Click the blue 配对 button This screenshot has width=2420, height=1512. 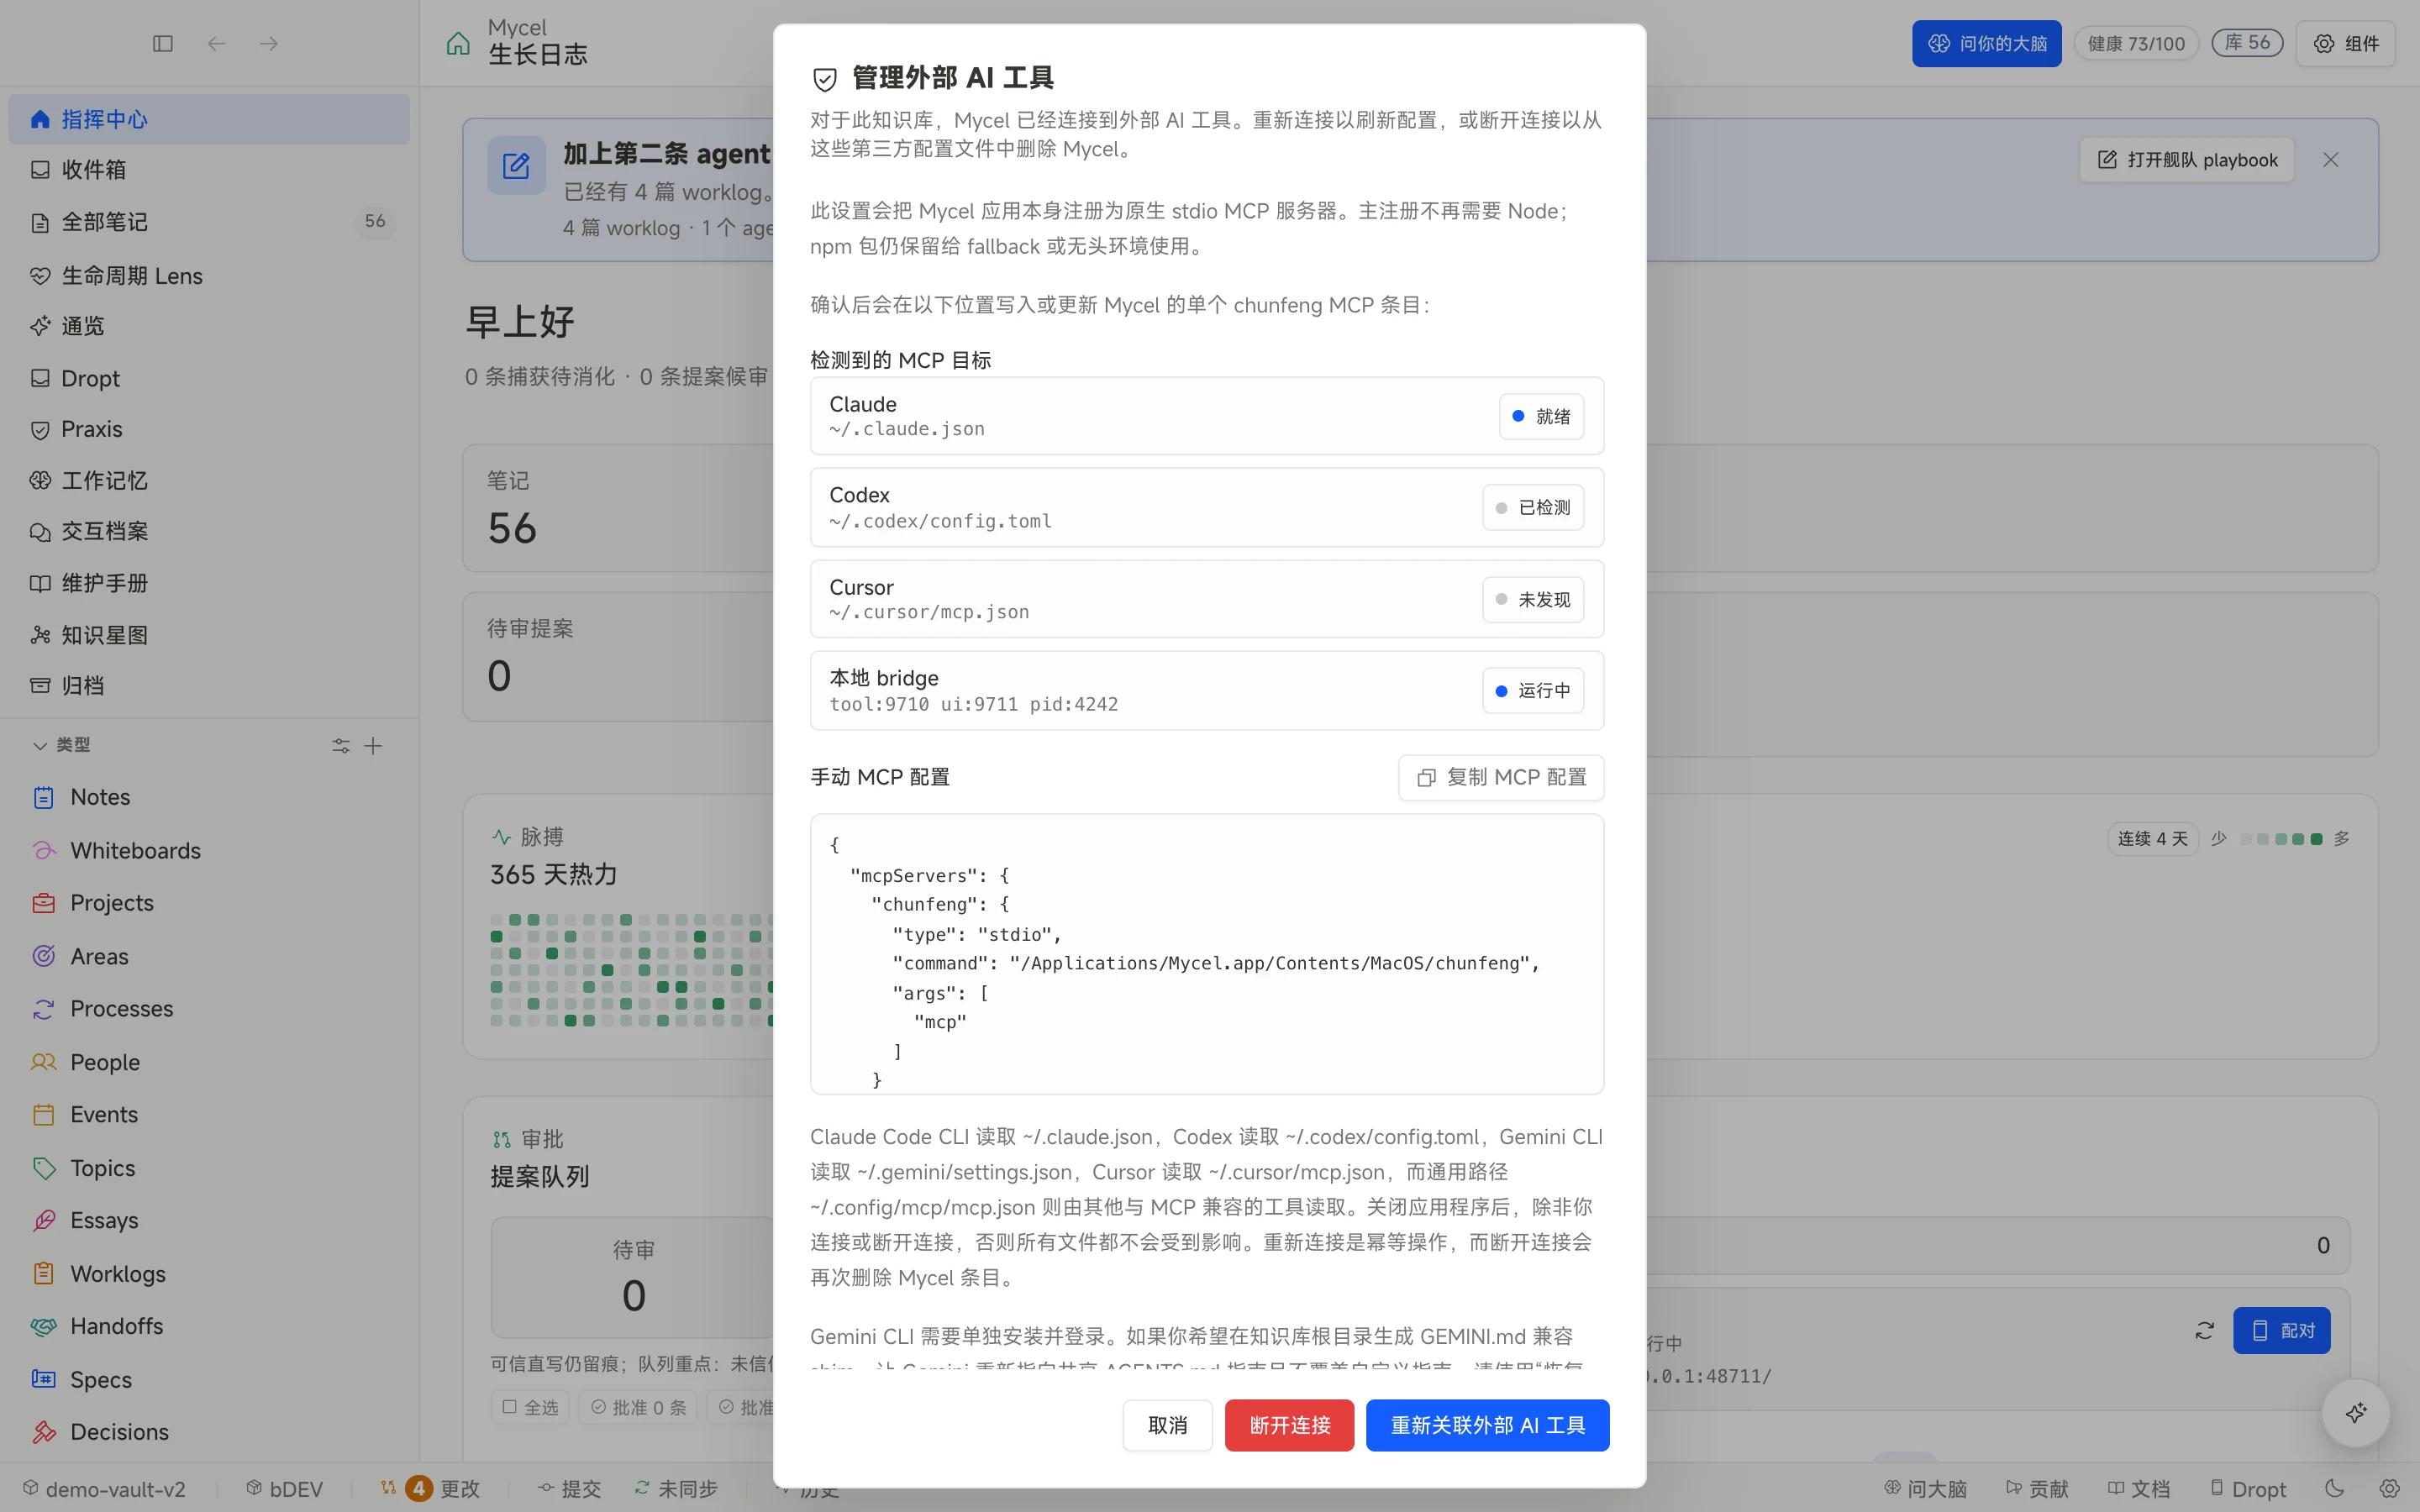coord(2282,1330)
